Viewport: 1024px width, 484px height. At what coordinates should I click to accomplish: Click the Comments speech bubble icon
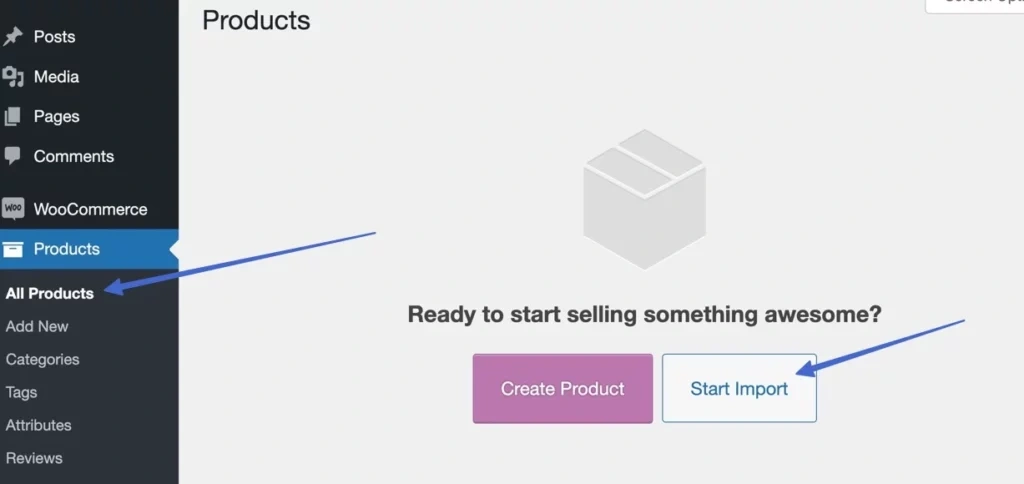[12, 156]
